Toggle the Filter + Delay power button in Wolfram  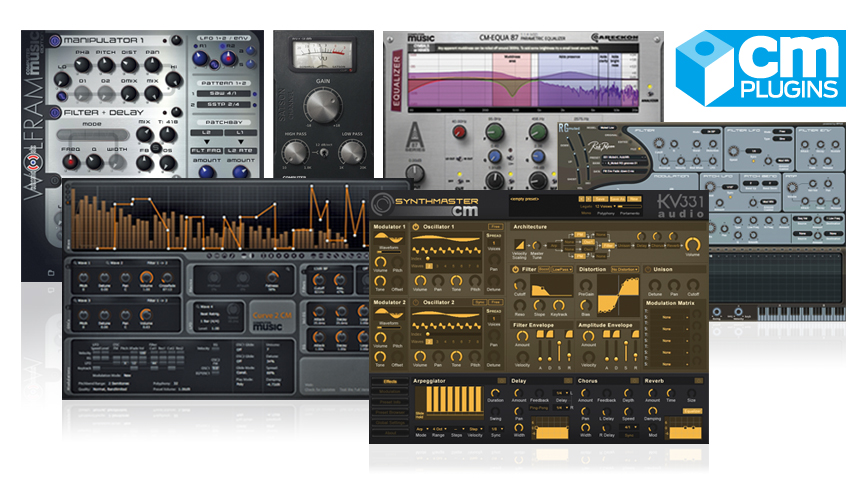55,112
